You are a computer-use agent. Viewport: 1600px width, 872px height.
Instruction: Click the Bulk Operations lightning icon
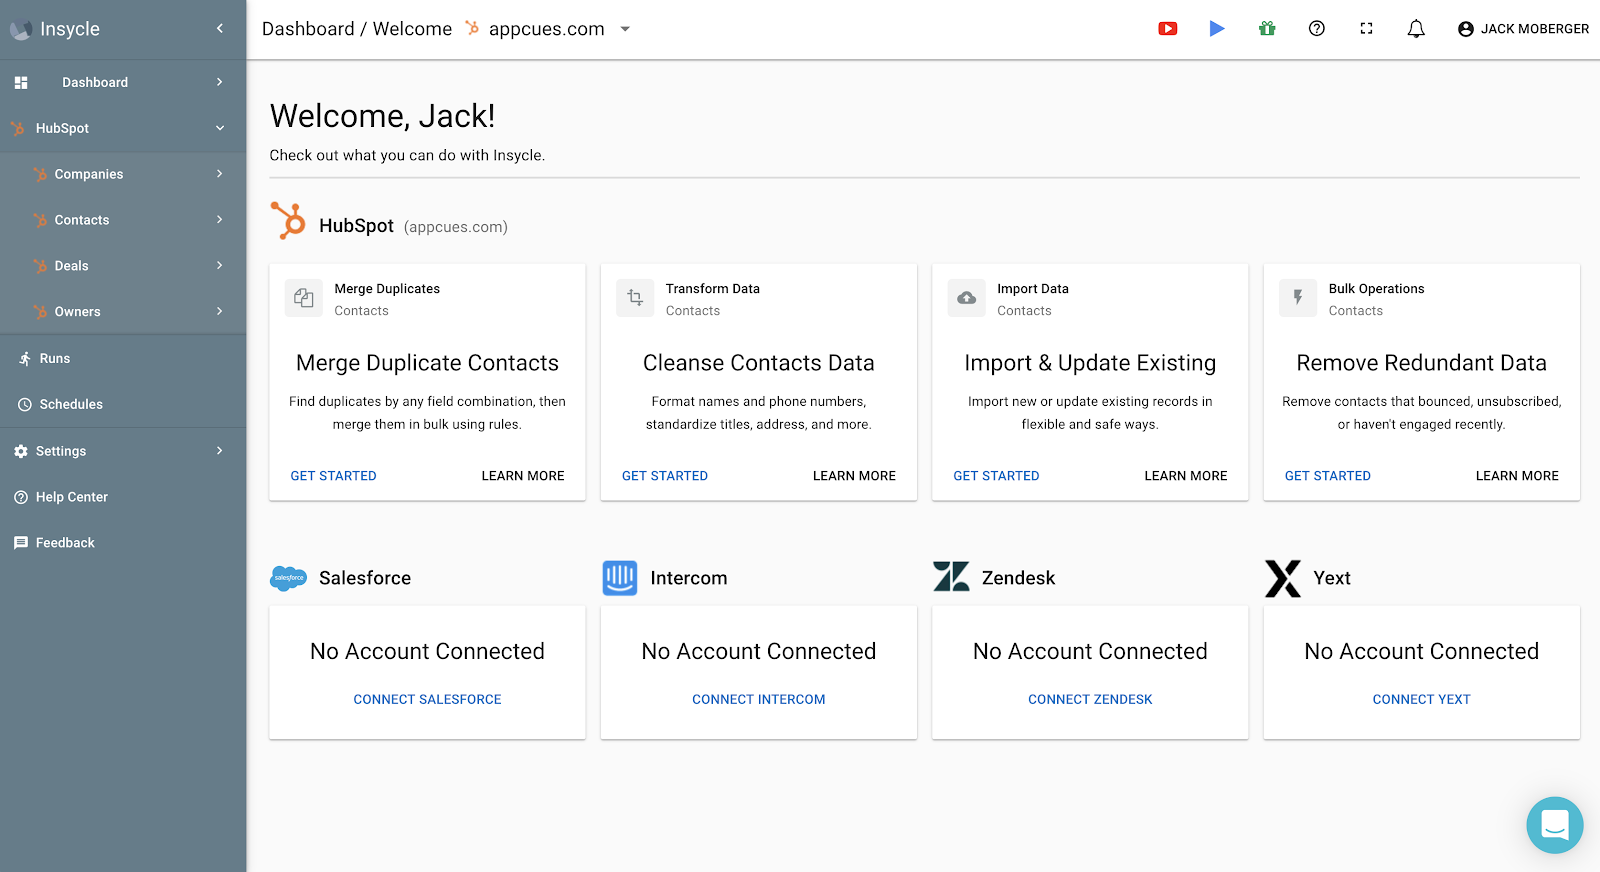[1298, 298]
